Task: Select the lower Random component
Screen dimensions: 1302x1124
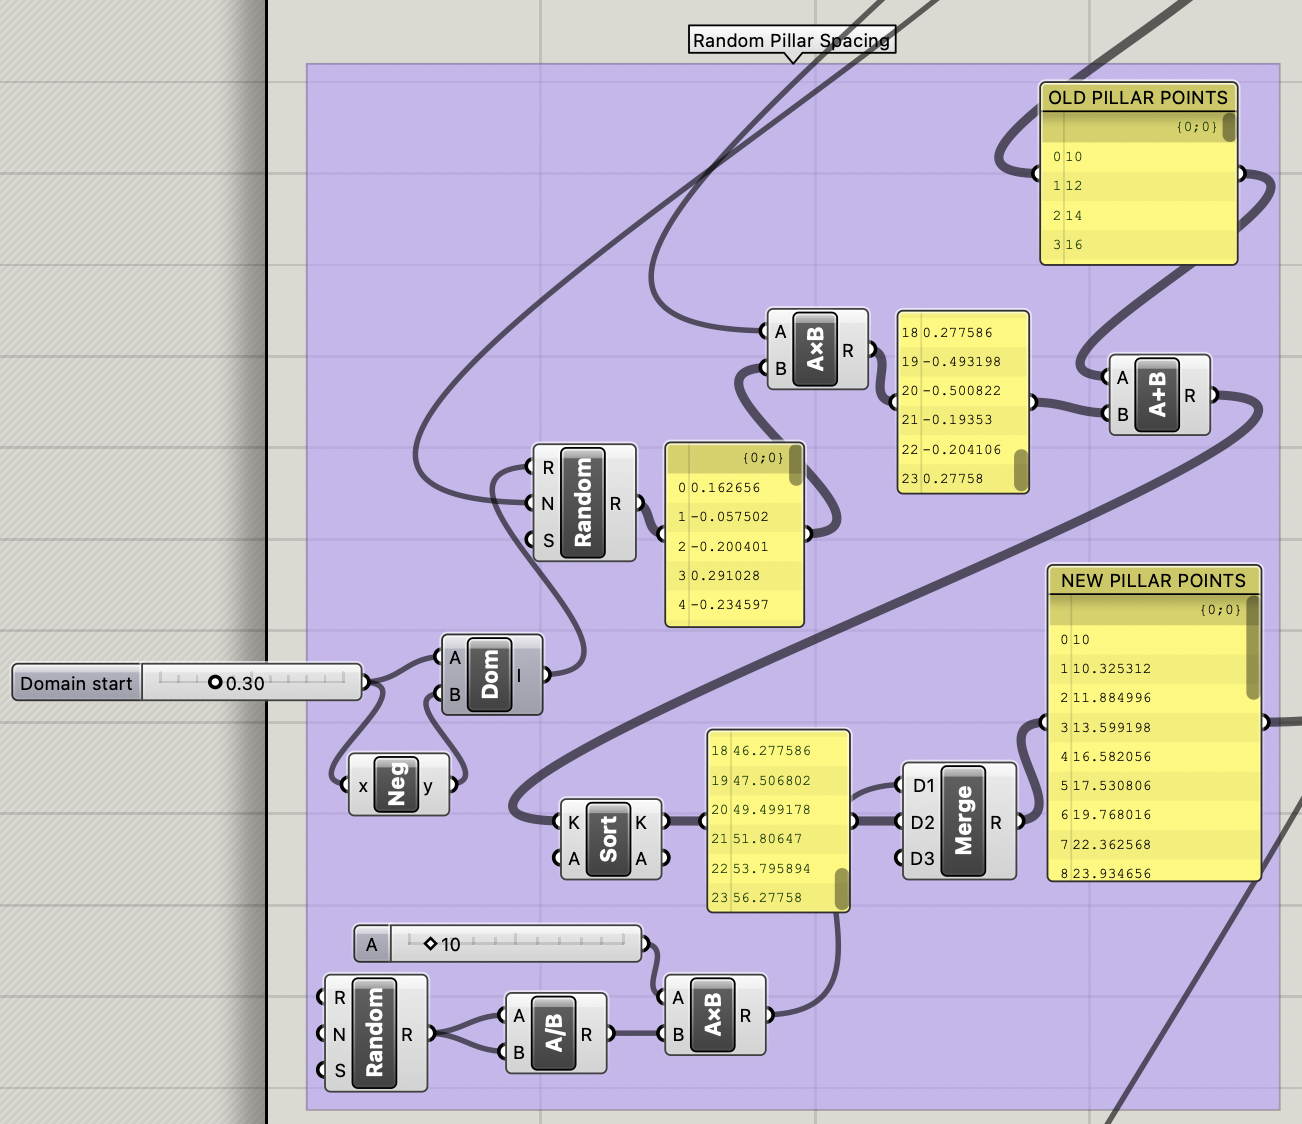Action: point(375,1034)
